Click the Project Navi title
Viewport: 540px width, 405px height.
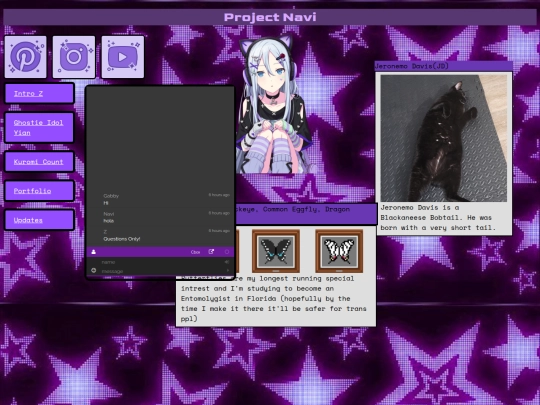270,17
